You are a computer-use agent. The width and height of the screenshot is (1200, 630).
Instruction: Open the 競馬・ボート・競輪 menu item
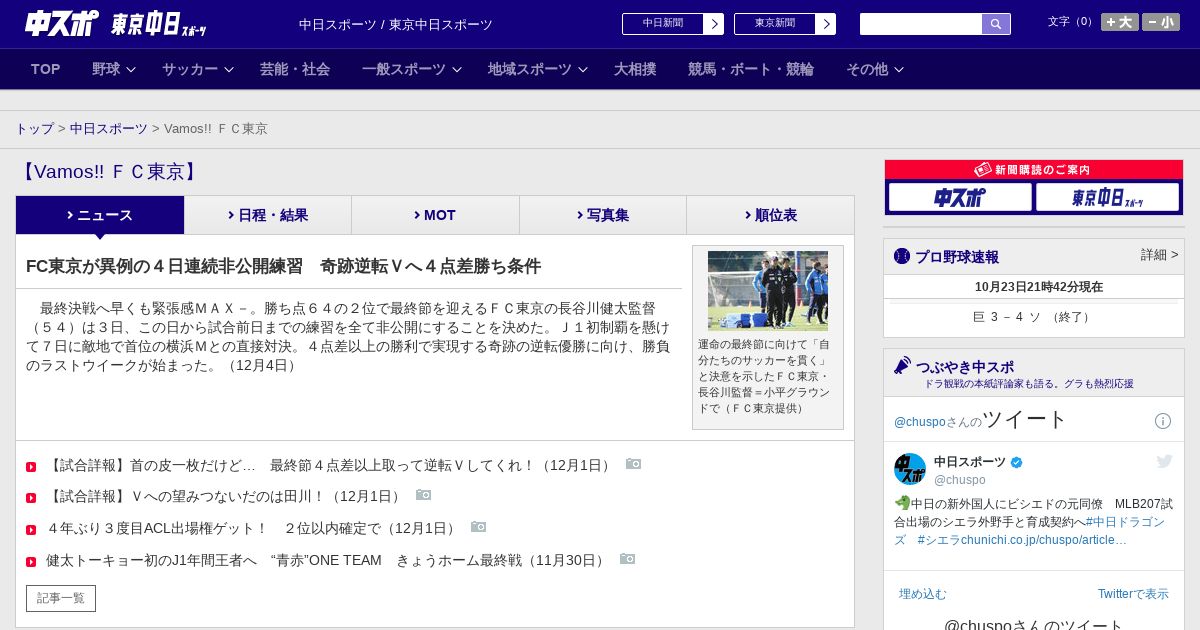tap(751, 69)
